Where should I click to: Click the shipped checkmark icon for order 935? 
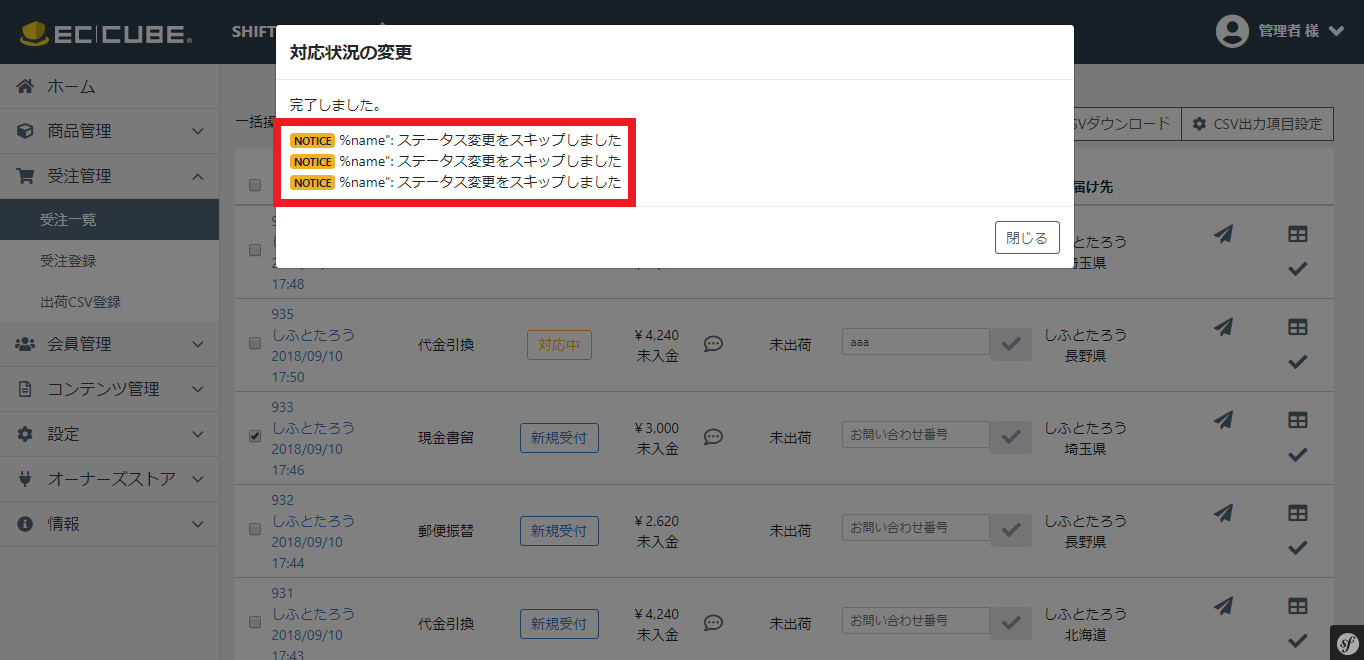(1297, 361)
